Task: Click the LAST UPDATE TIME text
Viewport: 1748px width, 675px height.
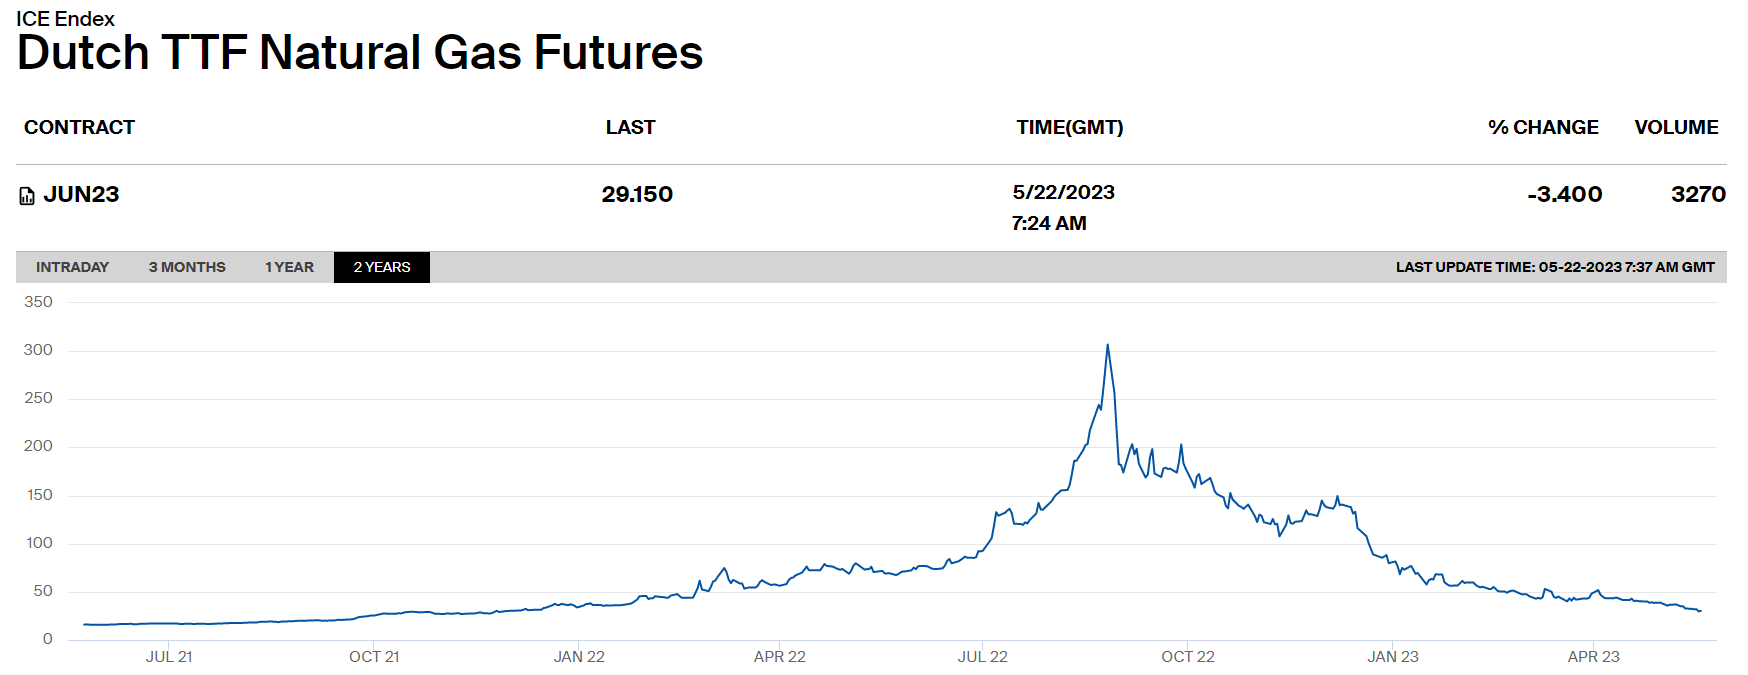Action: [x=1554, y=267]
